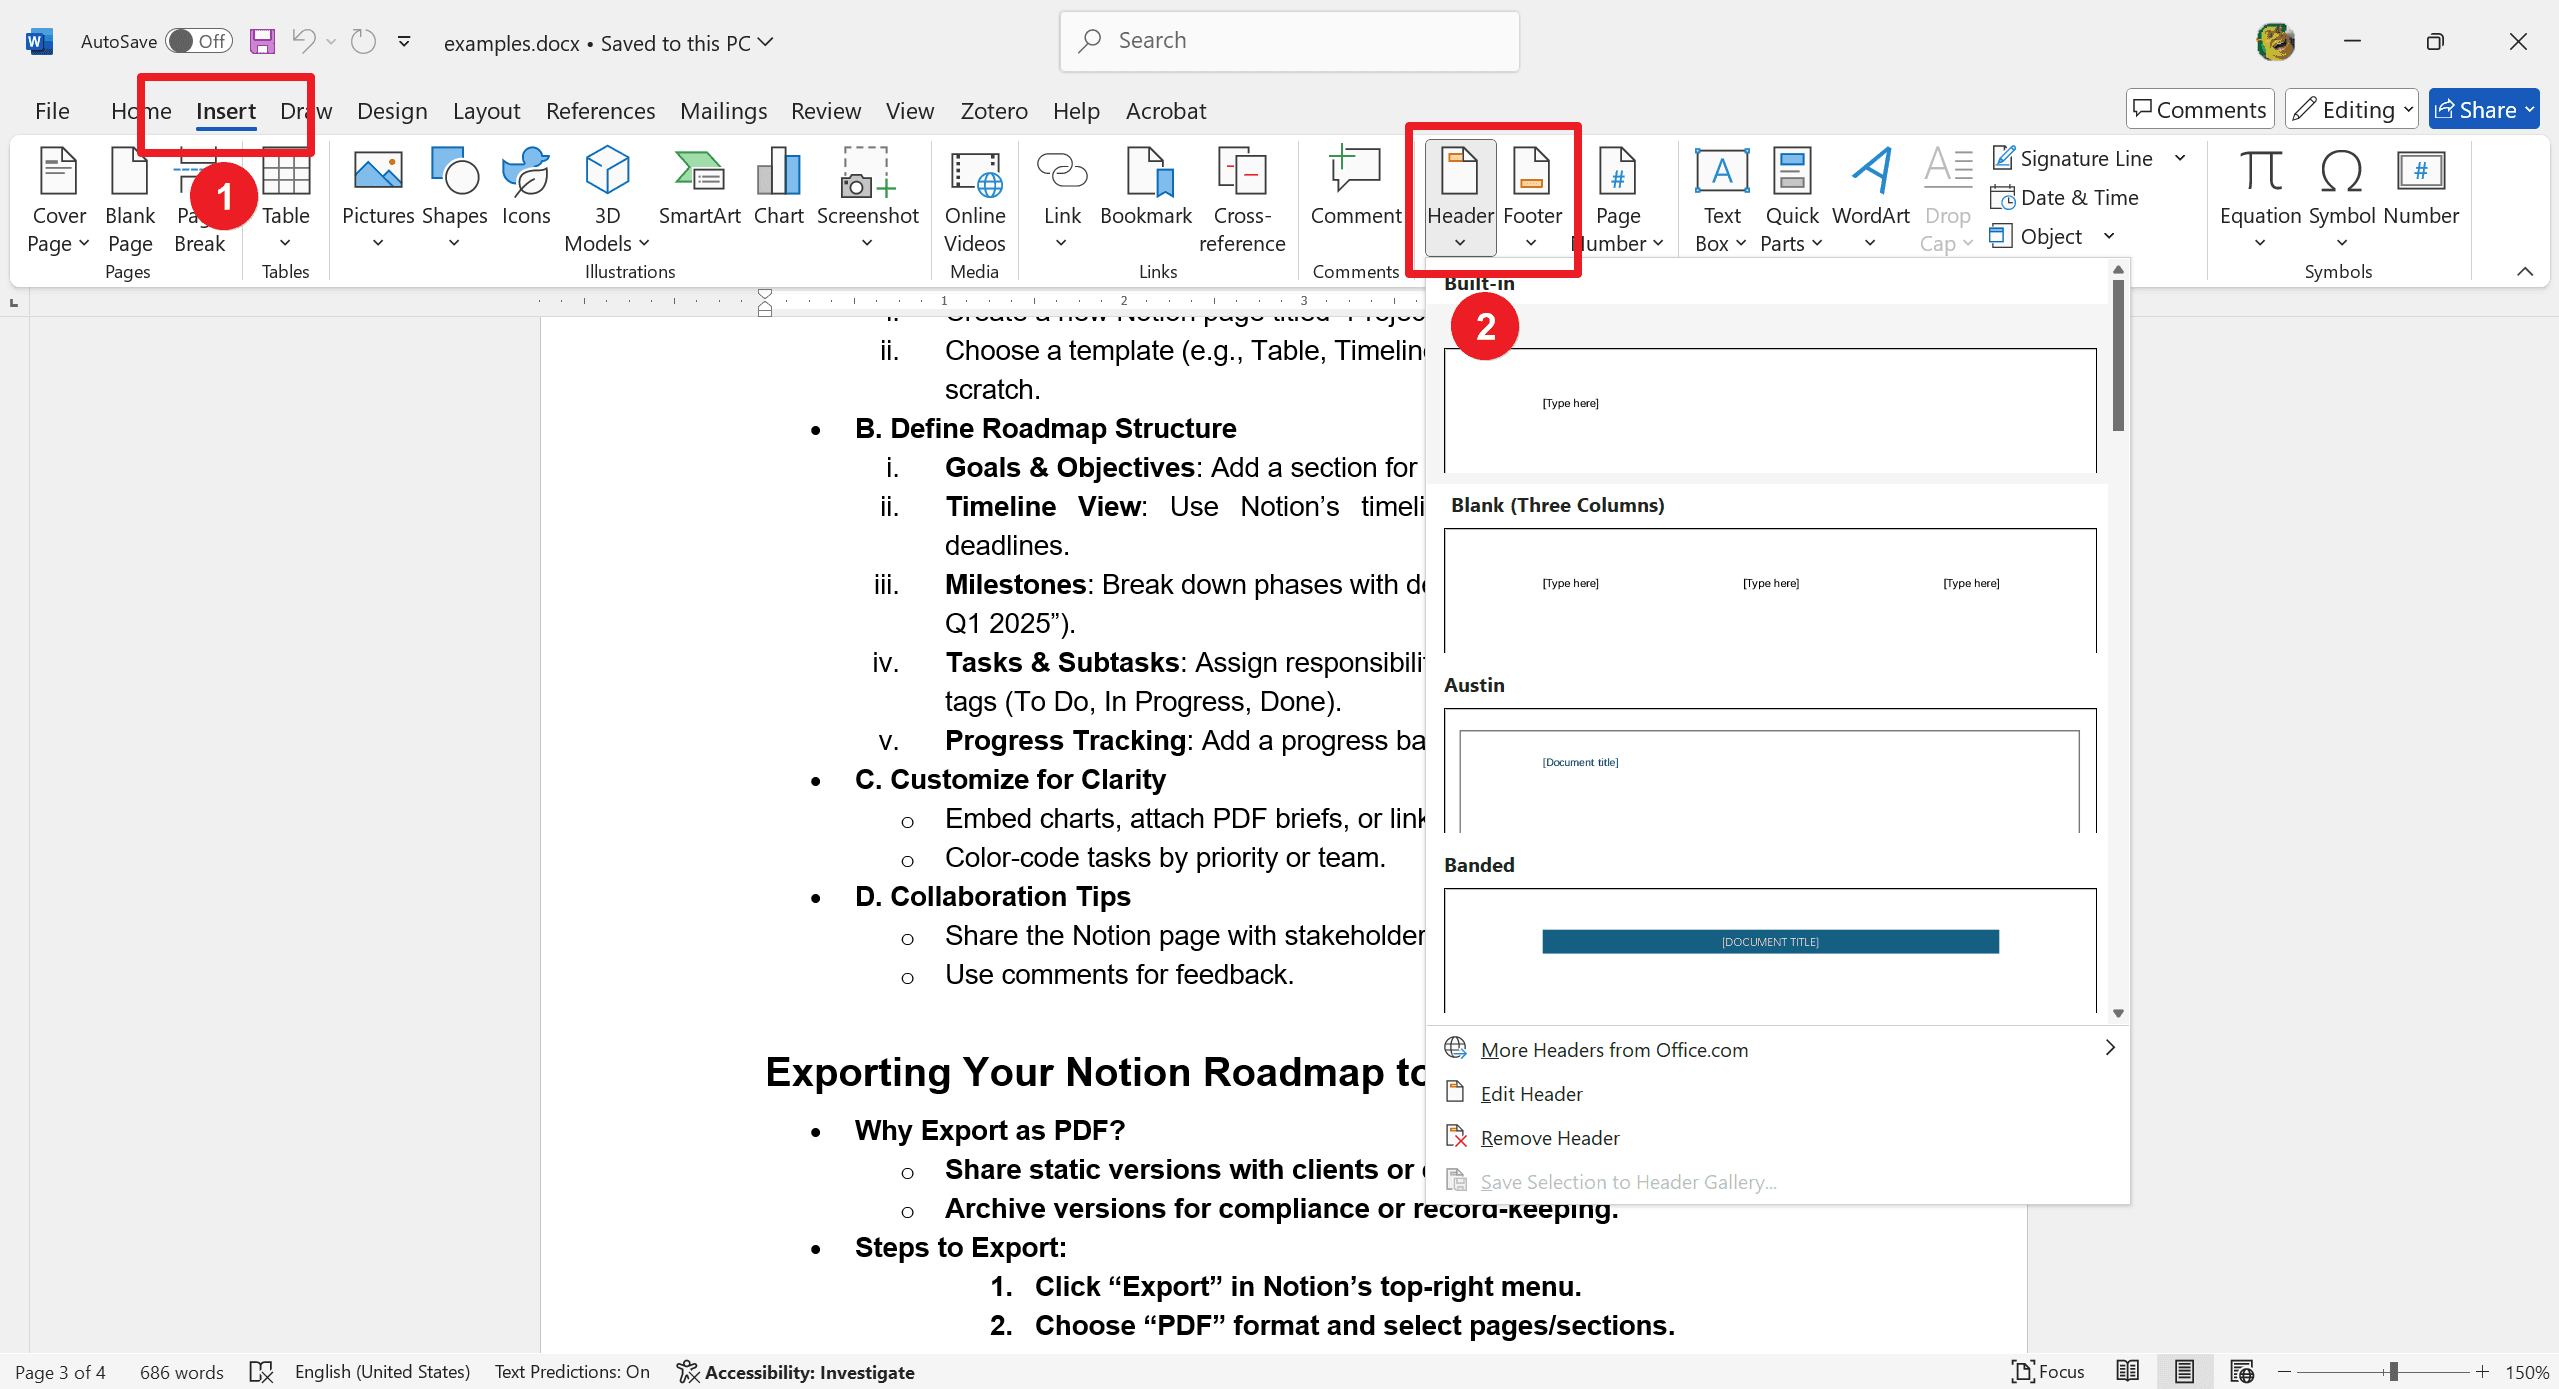Insert a Link
2559x1389 pixels.
(1062, 200)
